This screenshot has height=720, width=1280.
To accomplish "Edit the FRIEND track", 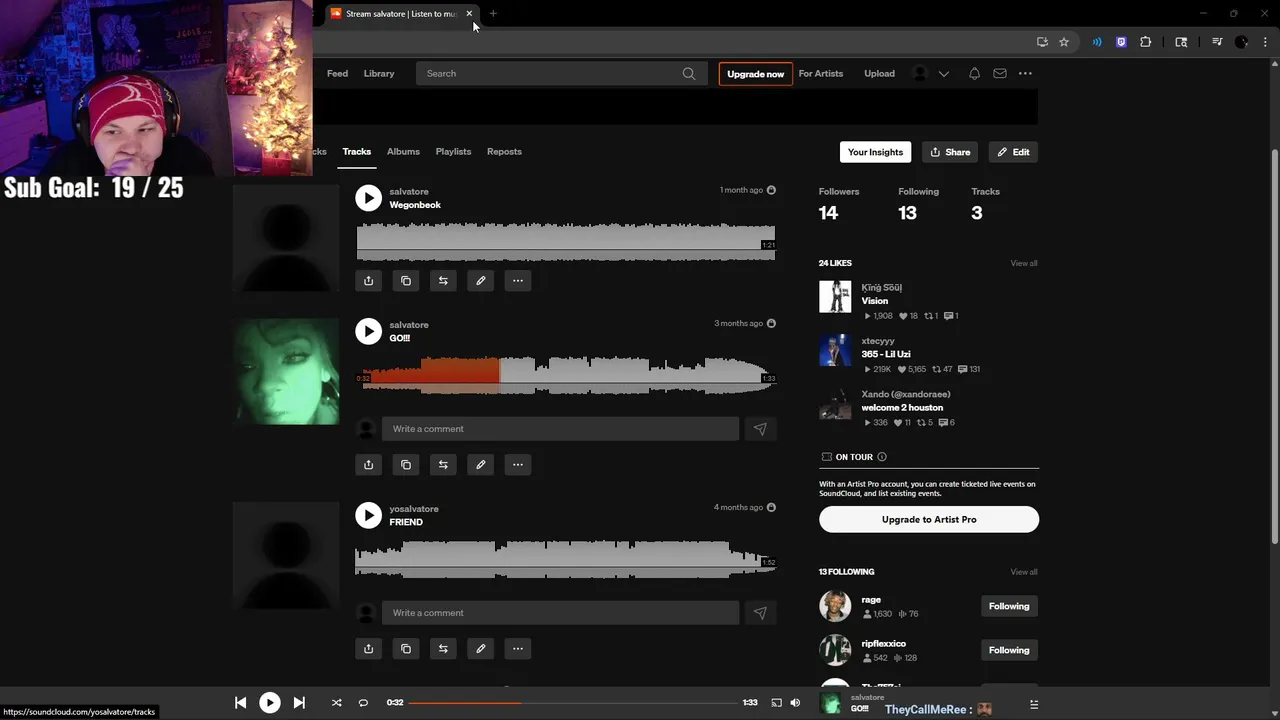I will [481, 649].
